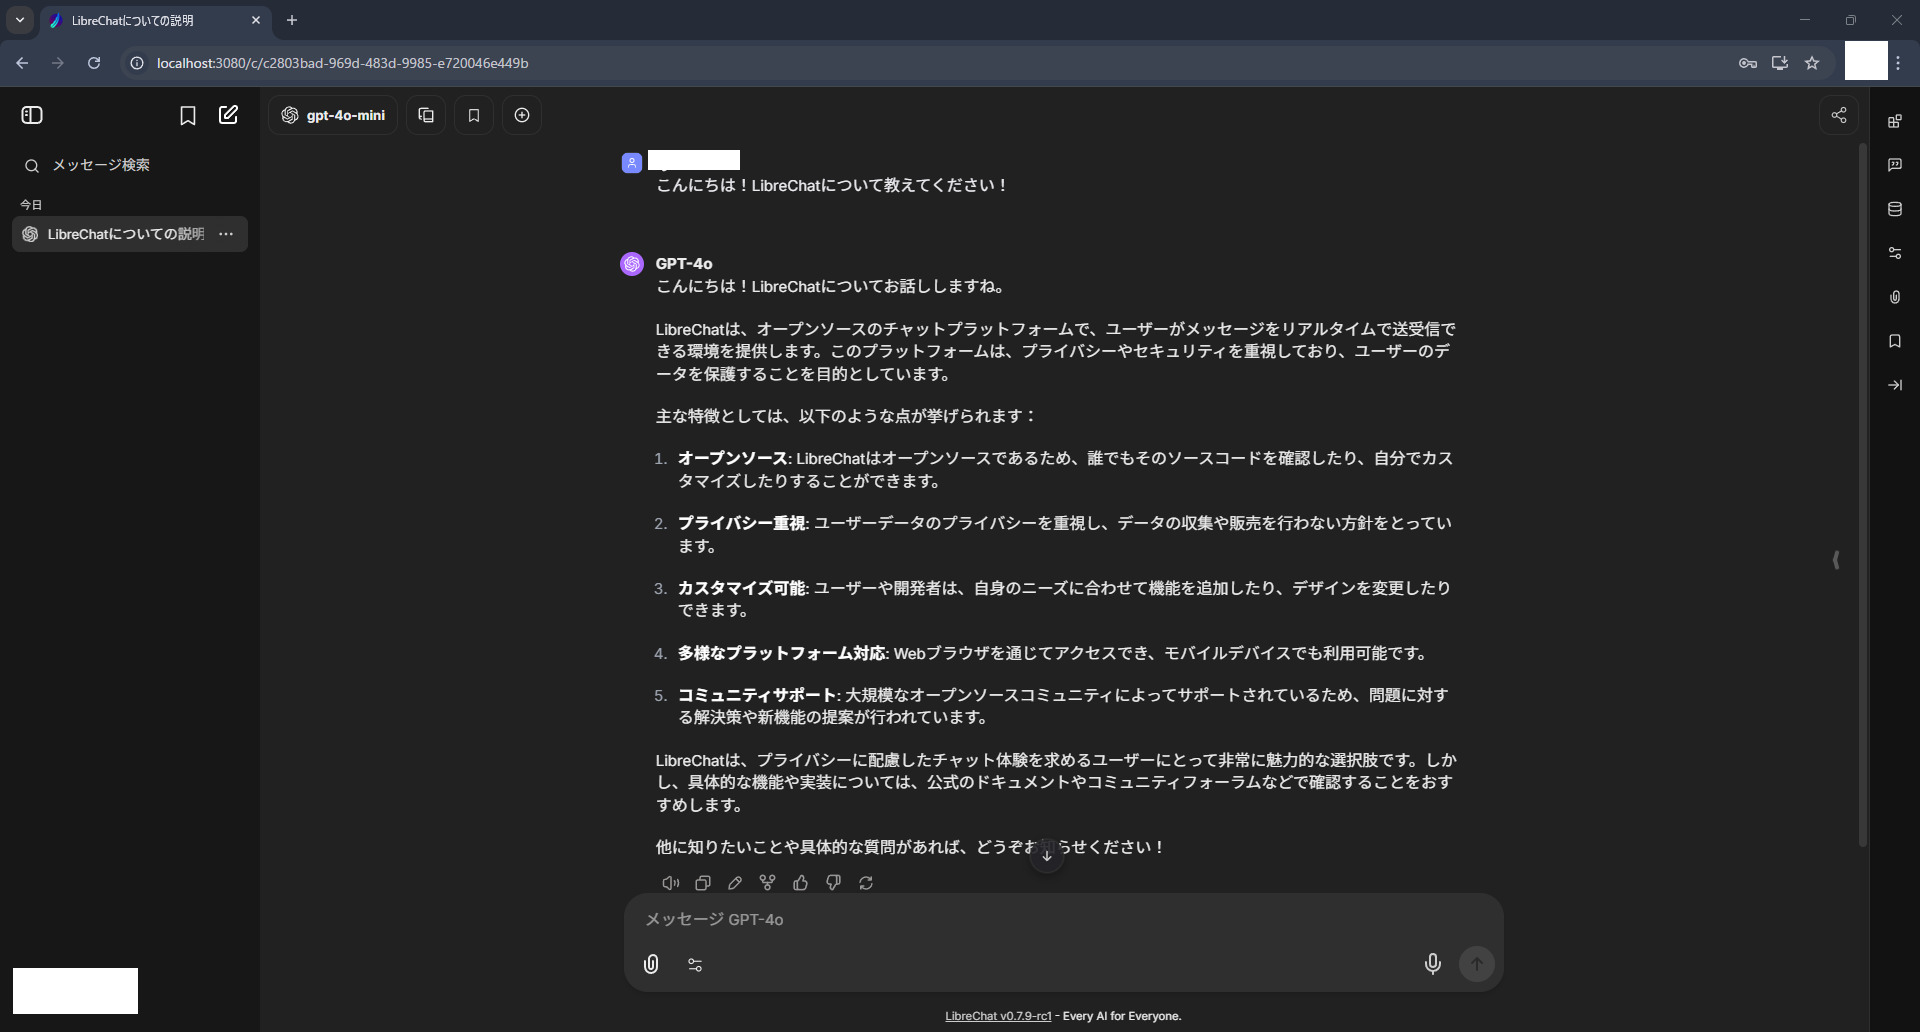
Task: Open the database icon in right panel
Action: (1895, 209)
